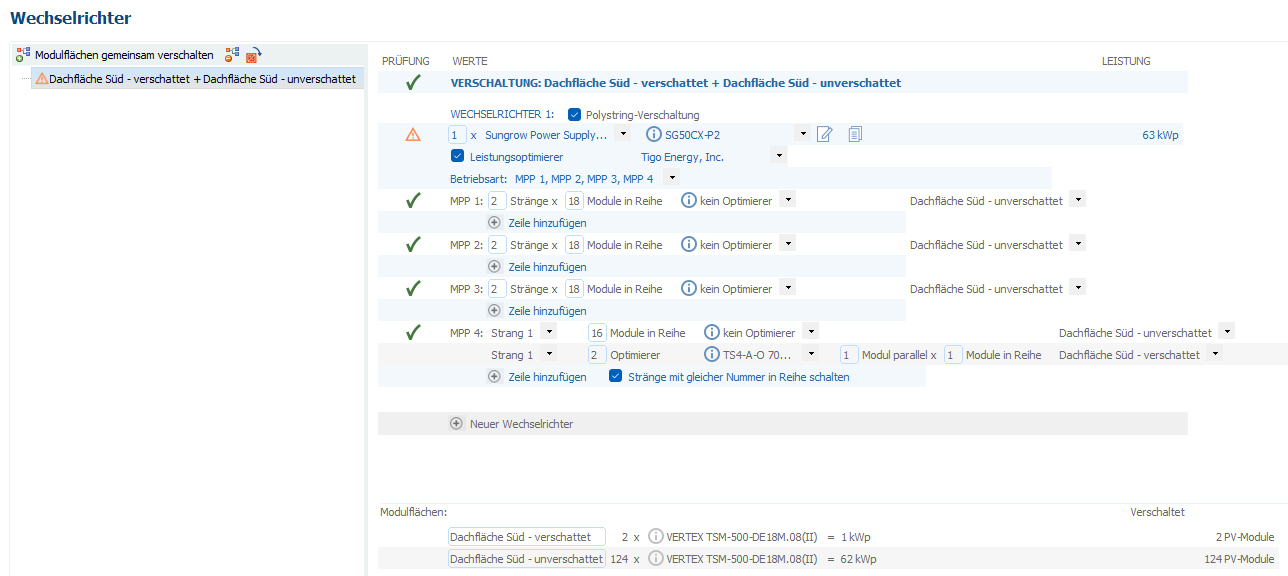
Task: Click the MPP 1 Module in Reihe field
Action: (574, 201)
